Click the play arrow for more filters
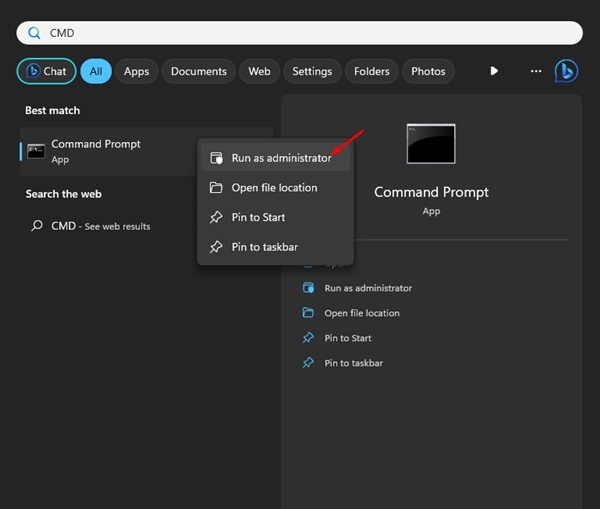The image size is (600, 509). click(x=494, y=71)
